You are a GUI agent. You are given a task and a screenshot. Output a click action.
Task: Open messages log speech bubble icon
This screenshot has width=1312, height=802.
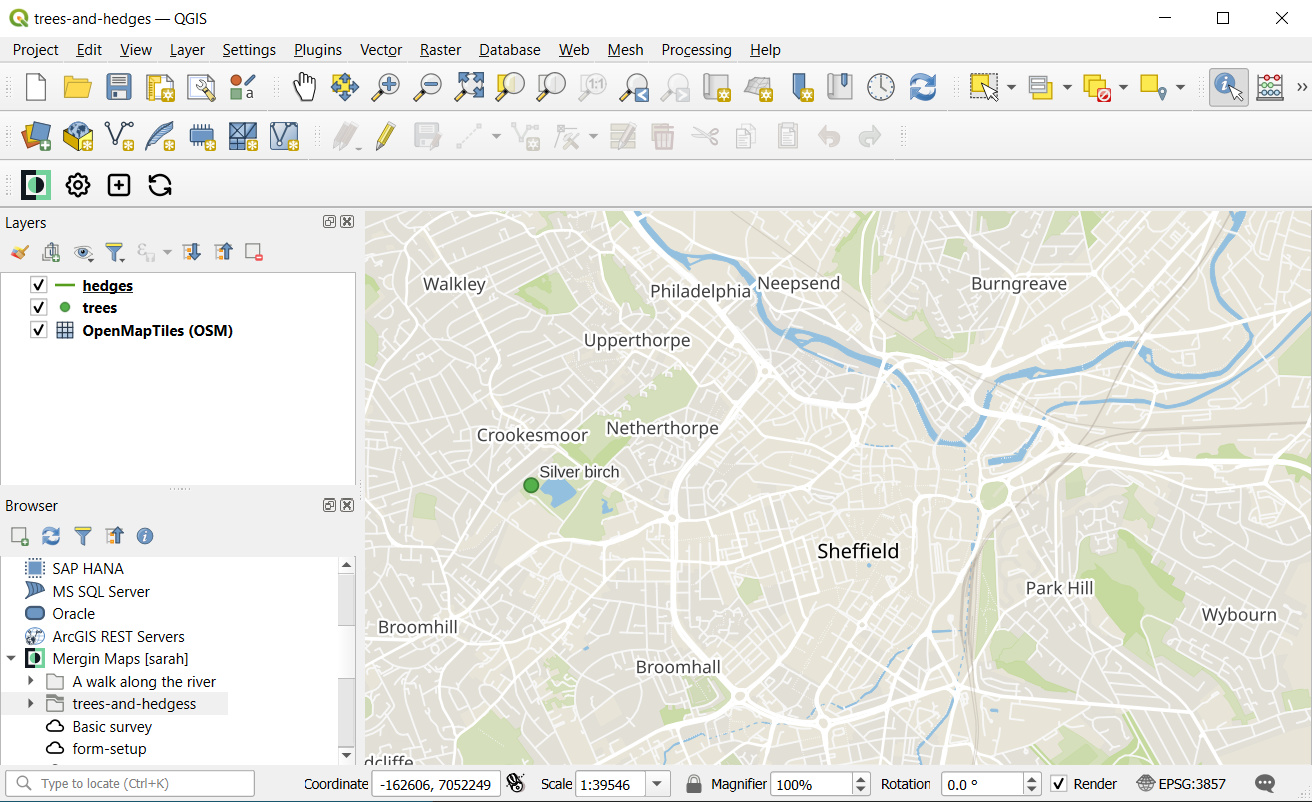point(1265,784)
